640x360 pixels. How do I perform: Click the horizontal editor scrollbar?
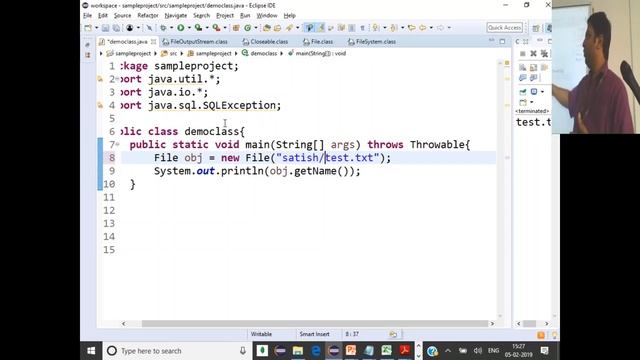[x=315, y=324]
